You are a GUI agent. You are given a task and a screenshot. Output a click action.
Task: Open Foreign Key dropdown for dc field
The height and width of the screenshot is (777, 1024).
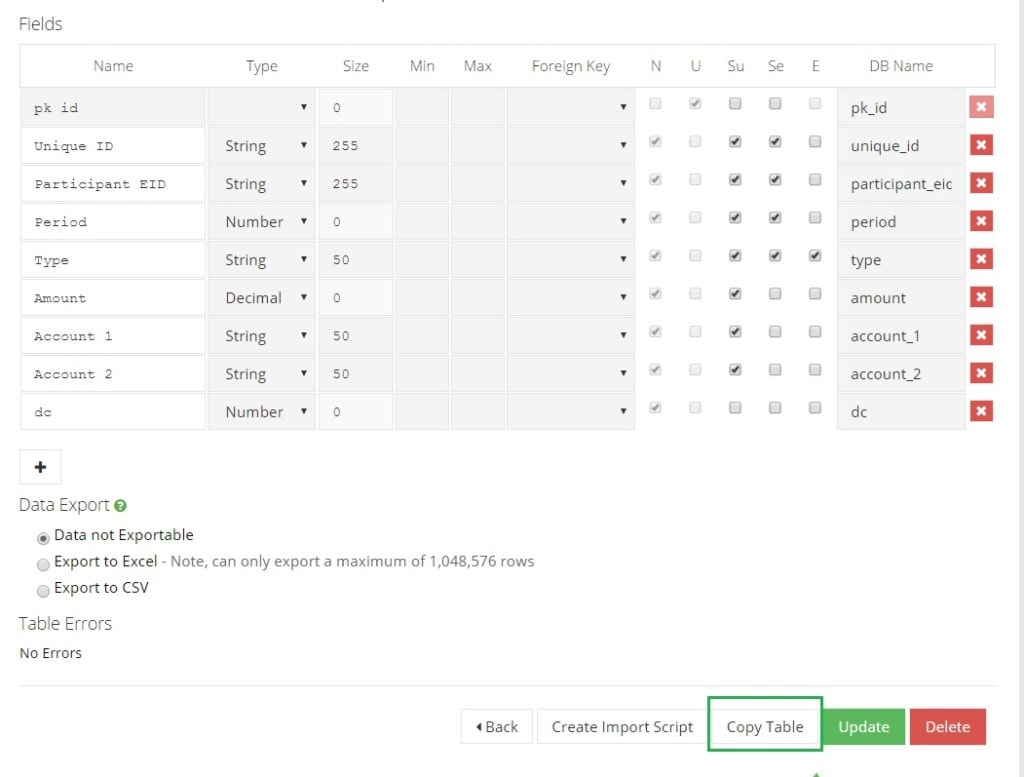571,411
